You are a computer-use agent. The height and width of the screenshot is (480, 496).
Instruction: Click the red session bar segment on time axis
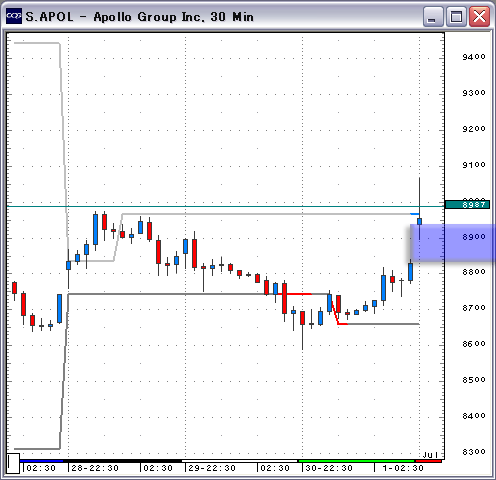(x=429, y=461)
